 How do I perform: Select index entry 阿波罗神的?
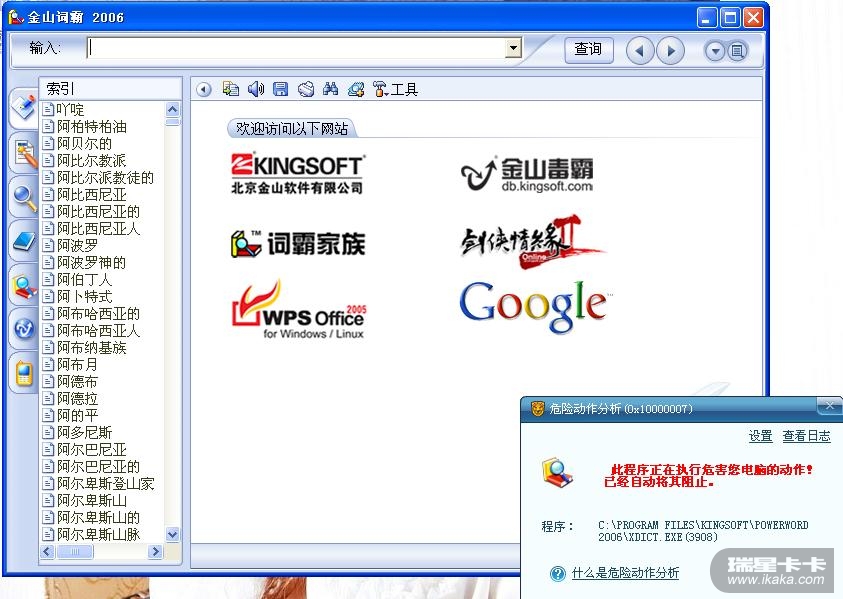(x=85, y=263)
